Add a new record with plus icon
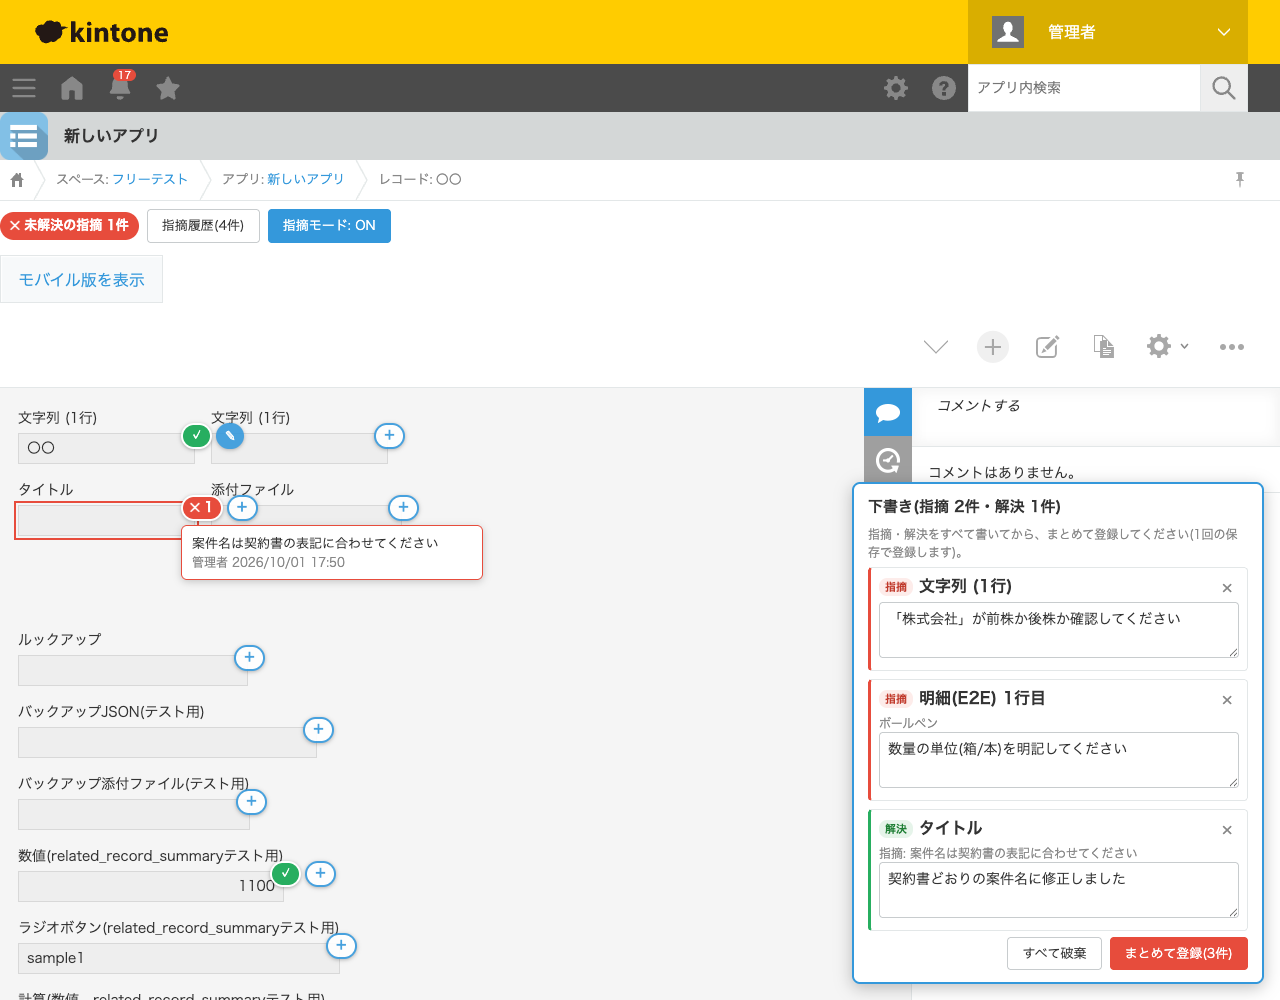1280x1000 pixels. (993, 347)
